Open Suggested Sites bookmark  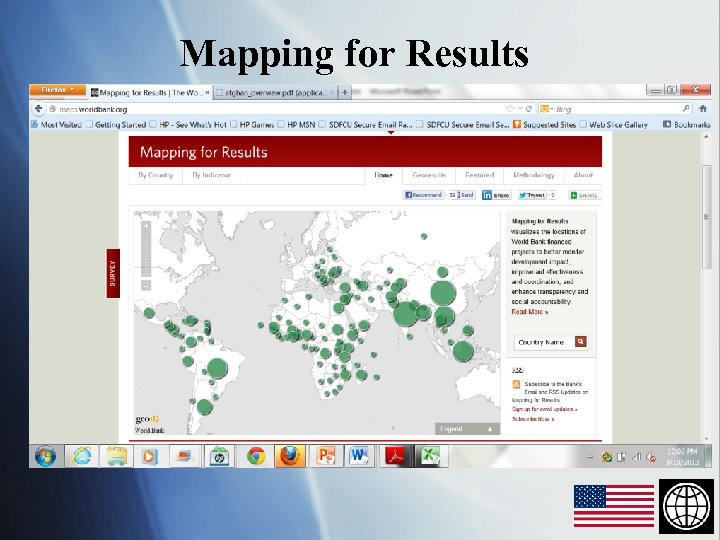point(545,124)
